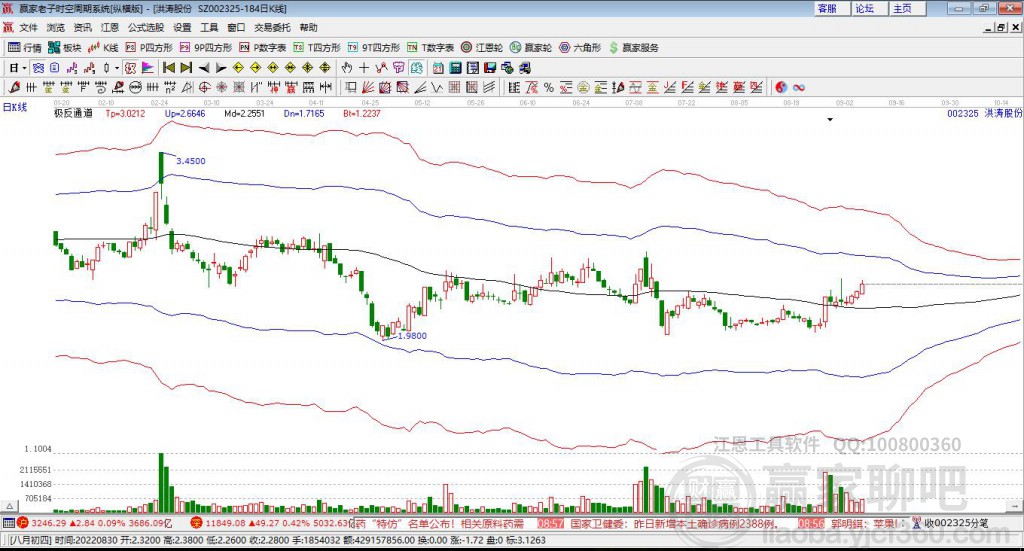
Task: Open the 窗口 menu
Action: 236,27
